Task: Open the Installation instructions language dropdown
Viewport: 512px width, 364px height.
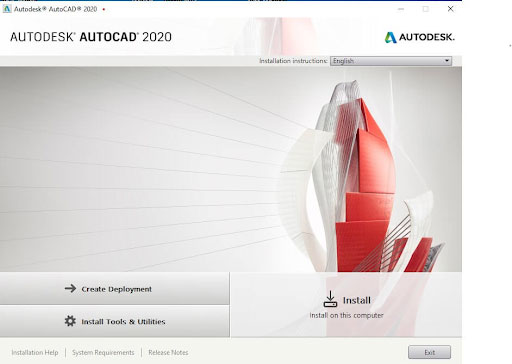Action: 391,61
